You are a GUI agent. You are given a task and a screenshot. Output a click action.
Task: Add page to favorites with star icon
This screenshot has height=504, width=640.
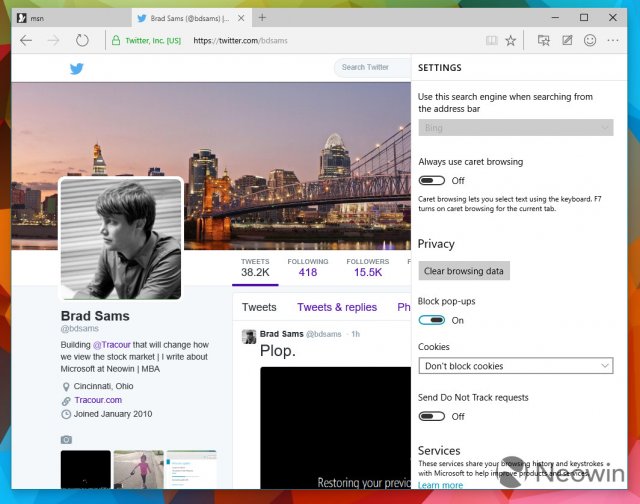click(x=511, y=40)
